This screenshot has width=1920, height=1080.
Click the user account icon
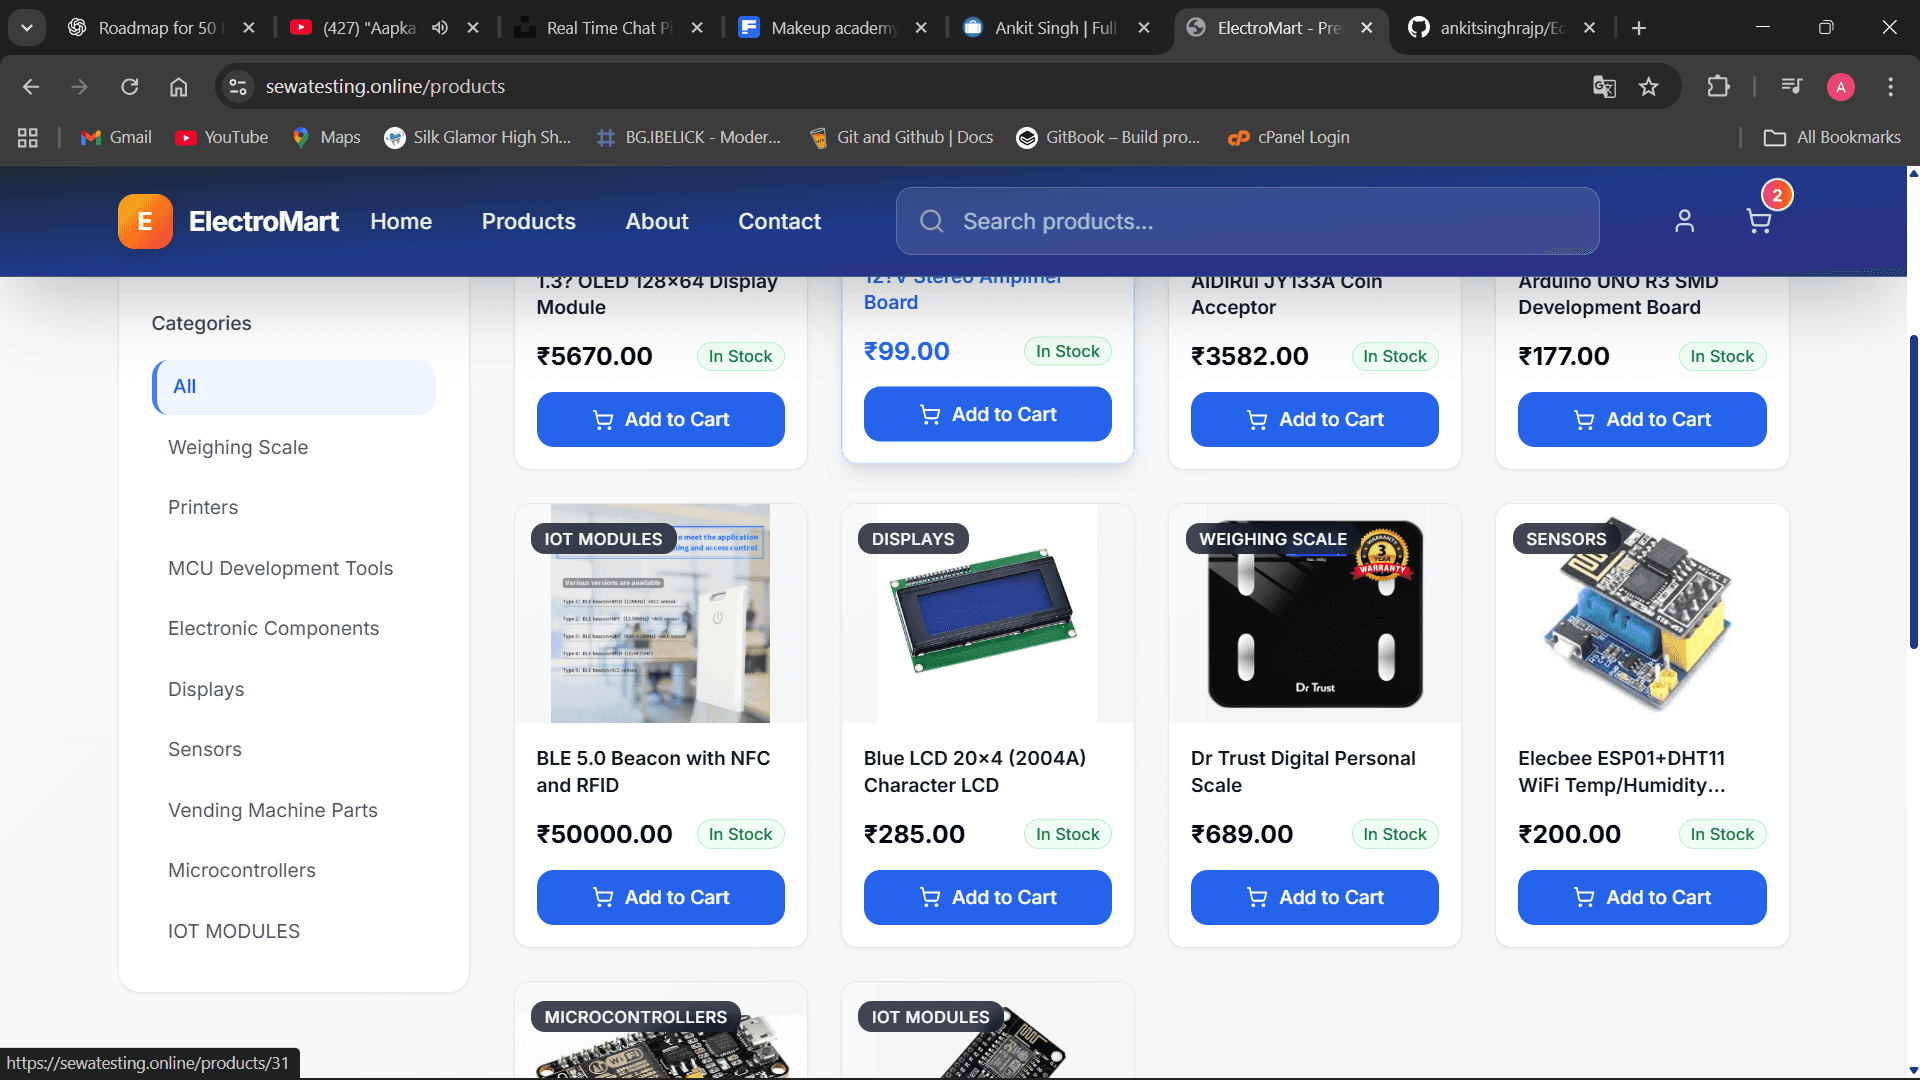click(x=1684, y=221)
